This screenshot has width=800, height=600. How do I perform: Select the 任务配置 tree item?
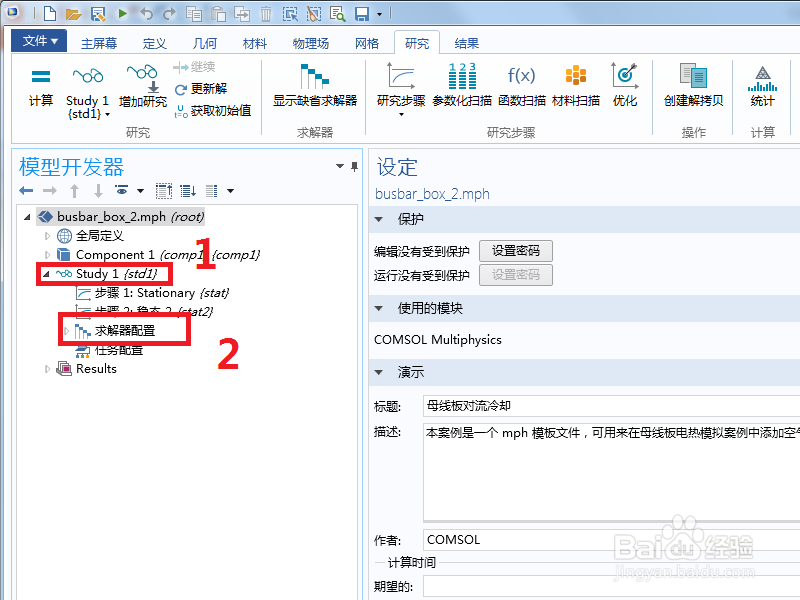click(109, 351)
